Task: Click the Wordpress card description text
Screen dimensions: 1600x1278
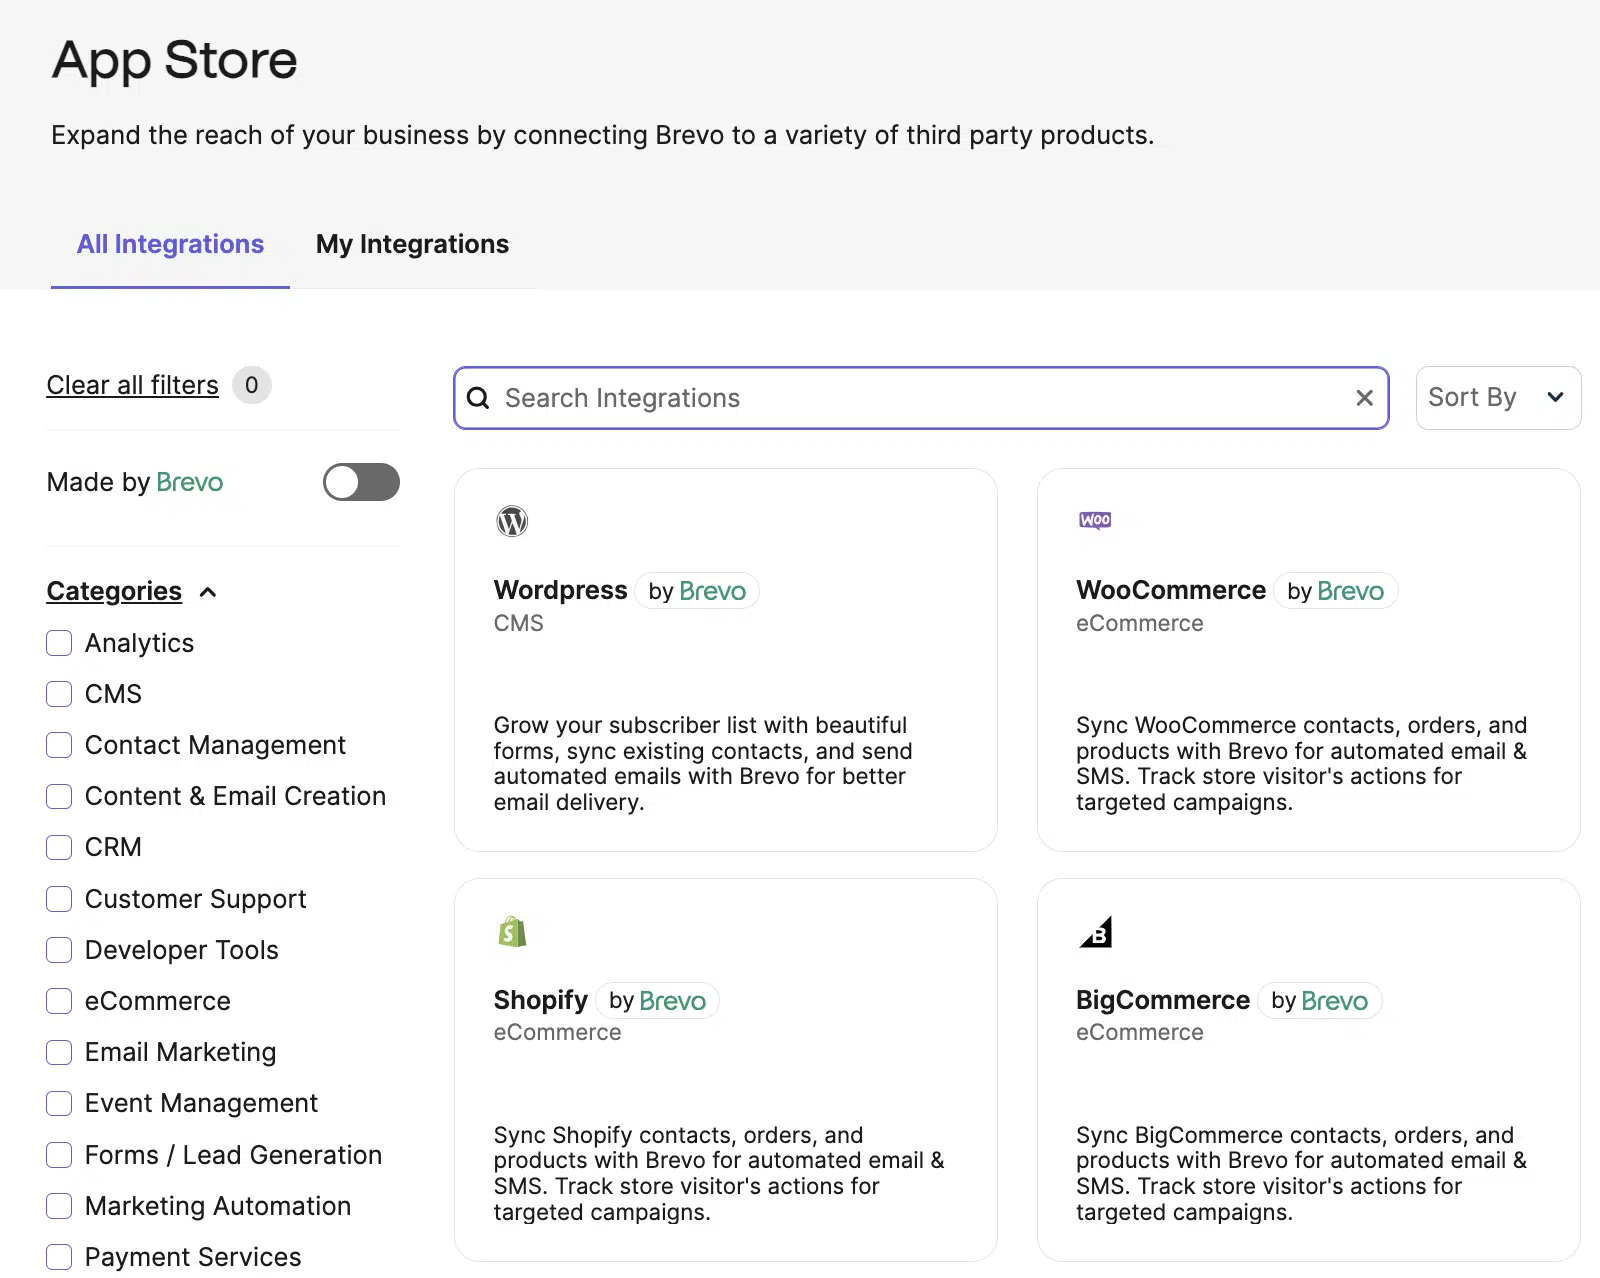Action: [x=703, y=763]
